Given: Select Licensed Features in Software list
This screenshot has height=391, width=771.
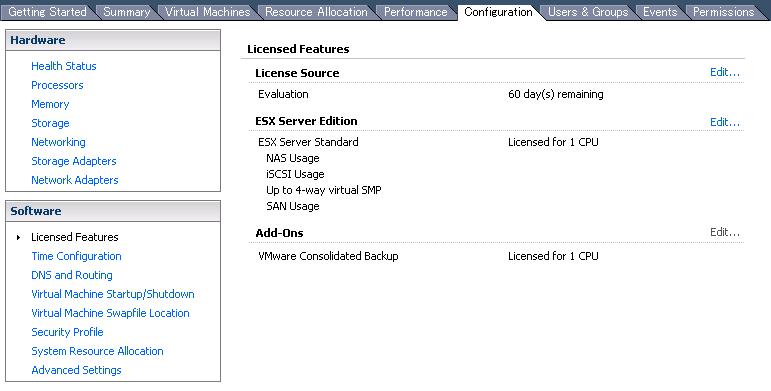Looking at the screenshot, I should [75, 237].
